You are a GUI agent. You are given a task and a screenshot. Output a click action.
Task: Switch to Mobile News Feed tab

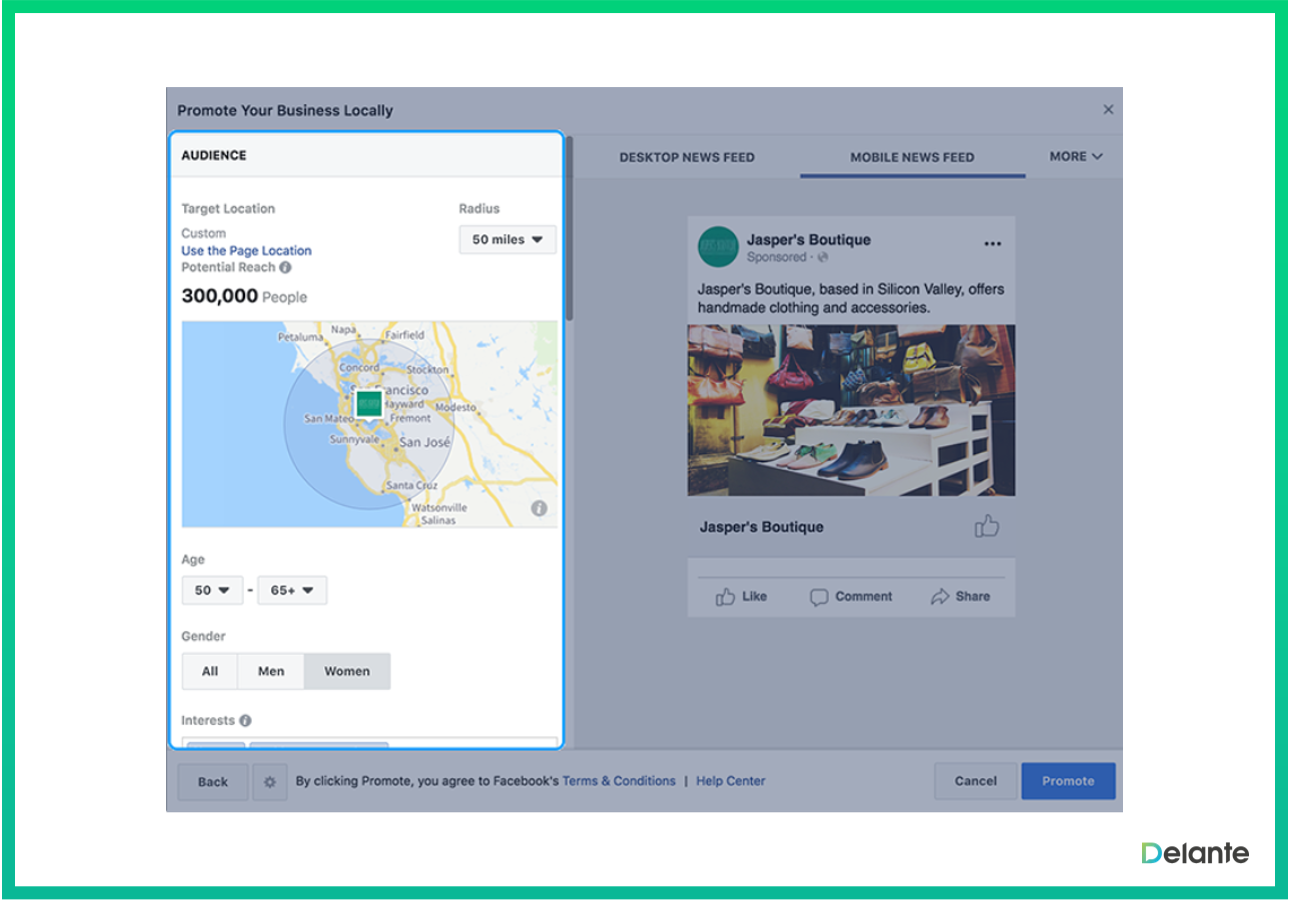click(x=912, y=157)
